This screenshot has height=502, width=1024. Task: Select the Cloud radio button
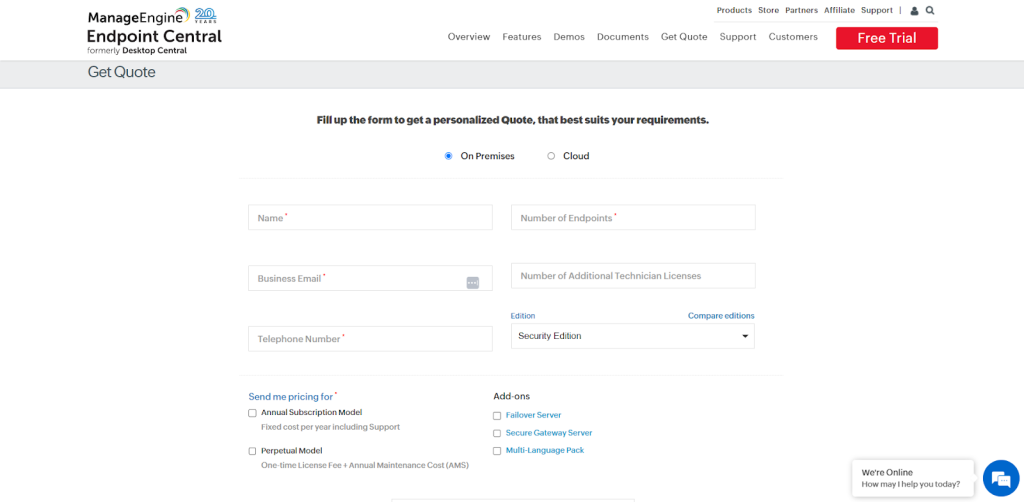tap(551, 156)
